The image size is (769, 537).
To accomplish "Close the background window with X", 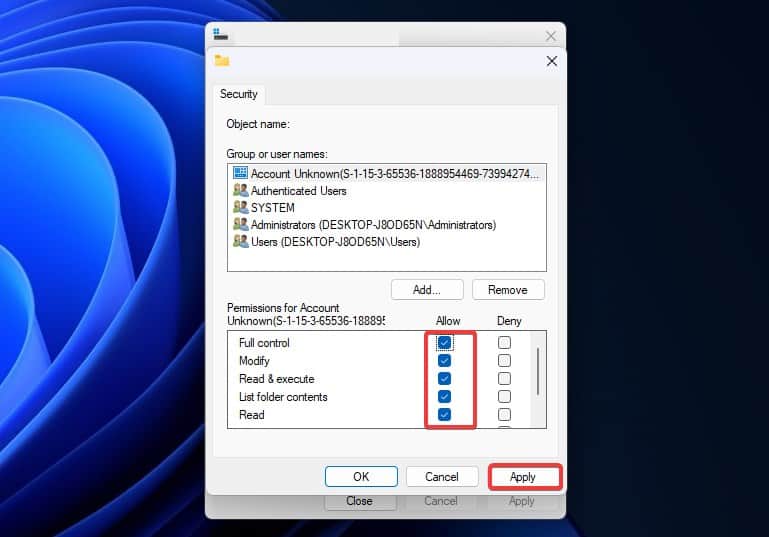I will point(551,36).
